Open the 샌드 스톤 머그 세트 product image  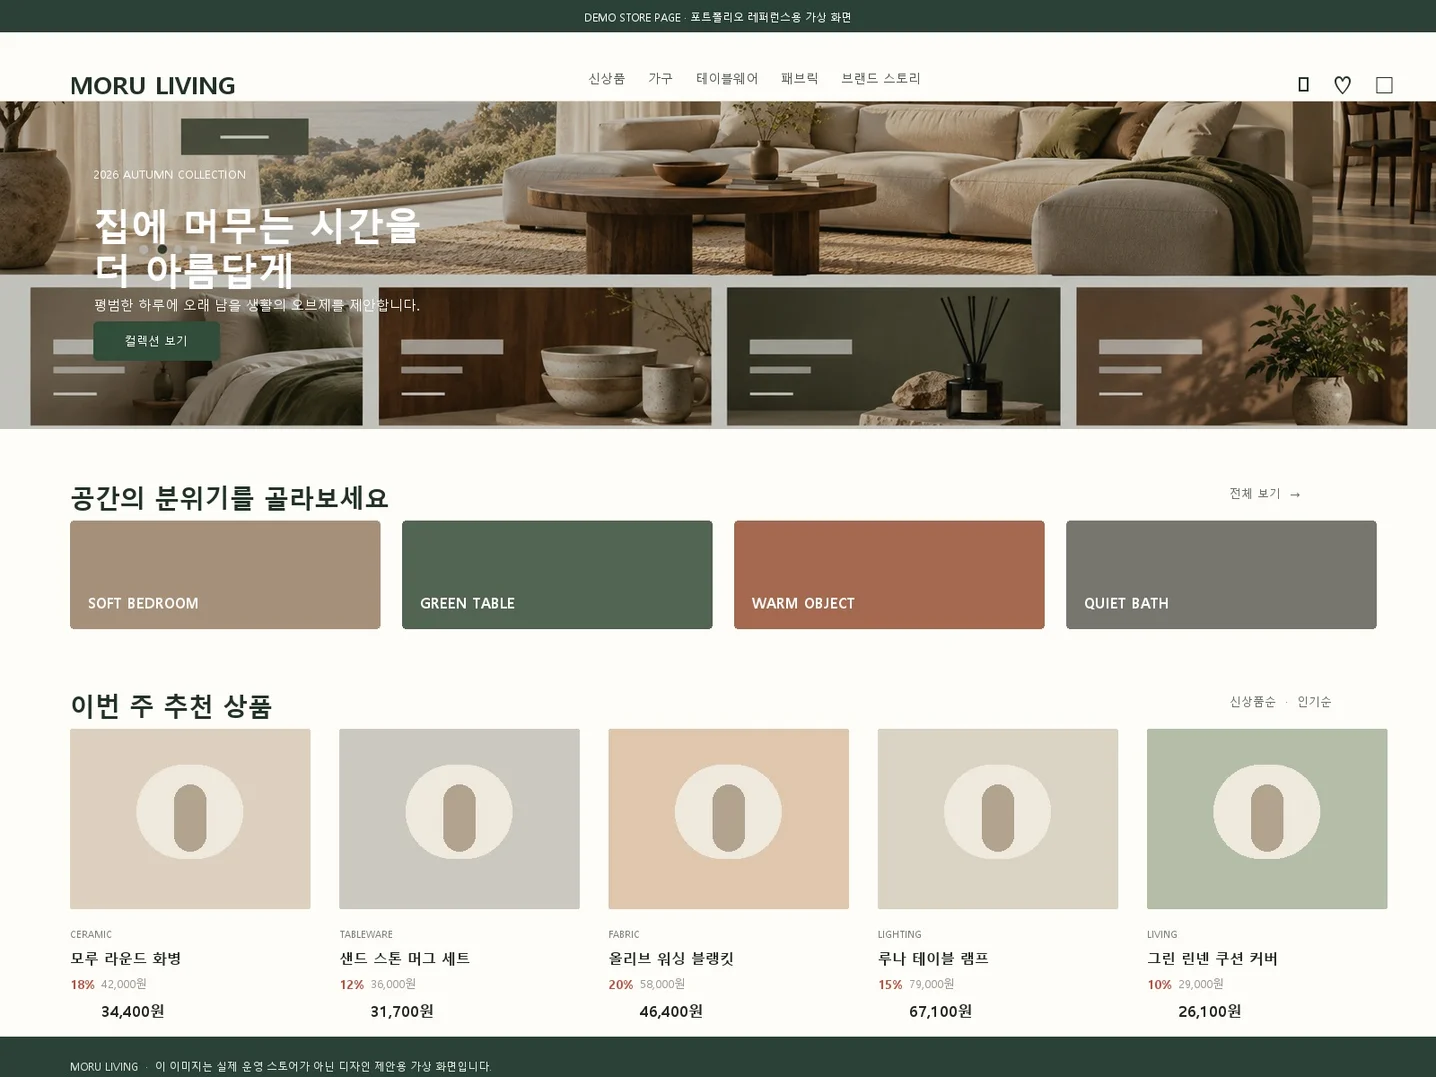click(x=459, y=819)
